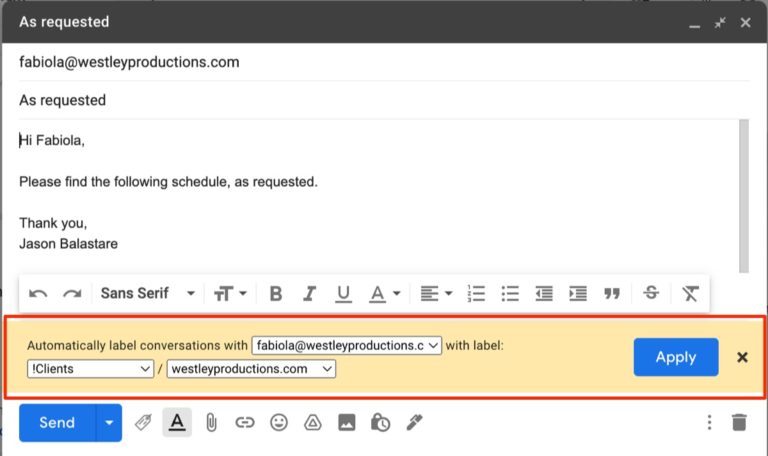Open the text size dropdown
This screenshot has height=456, width=768.
(230, 294)
